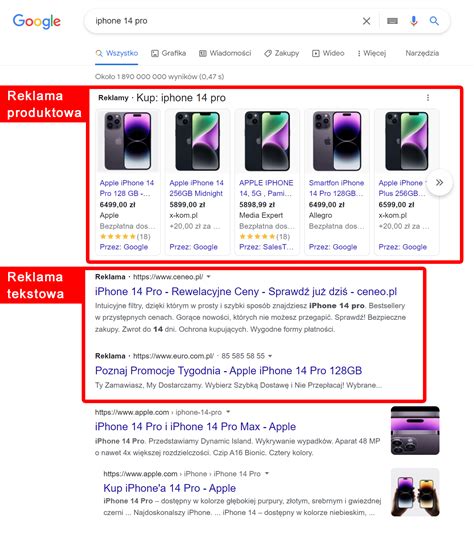Switch to the Grafika tab

pos(169,53)
